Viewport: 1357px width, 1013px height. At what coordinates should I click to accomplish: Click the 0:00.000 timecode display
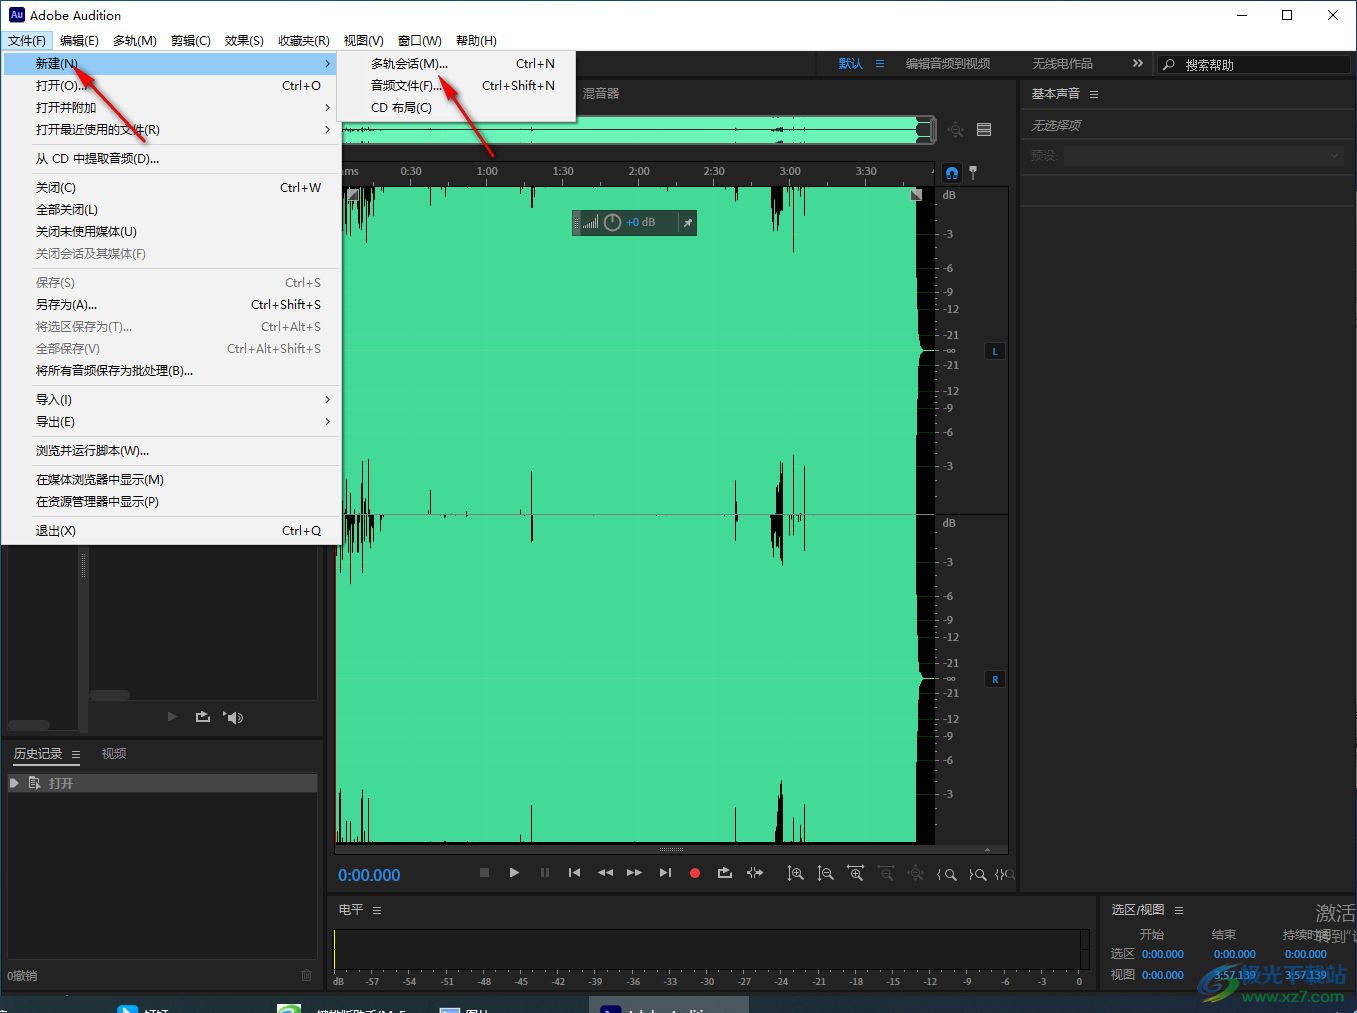pos(369,875)
